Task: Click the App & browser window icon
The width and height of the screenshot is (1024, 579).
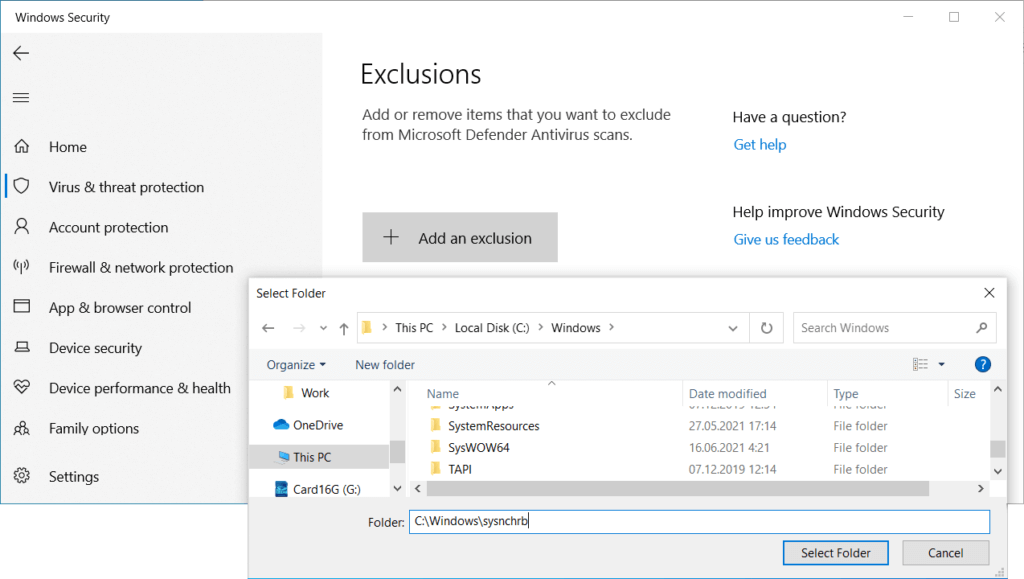Action: click(22, 306)
